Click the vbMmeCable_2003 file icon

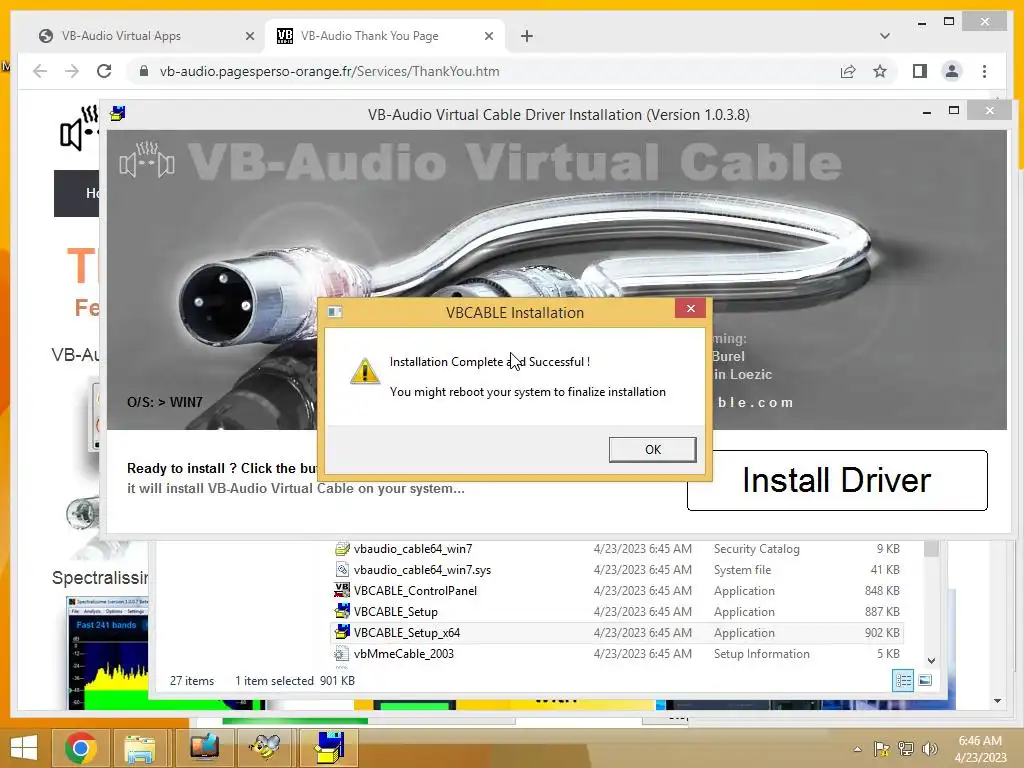point(341,653)
